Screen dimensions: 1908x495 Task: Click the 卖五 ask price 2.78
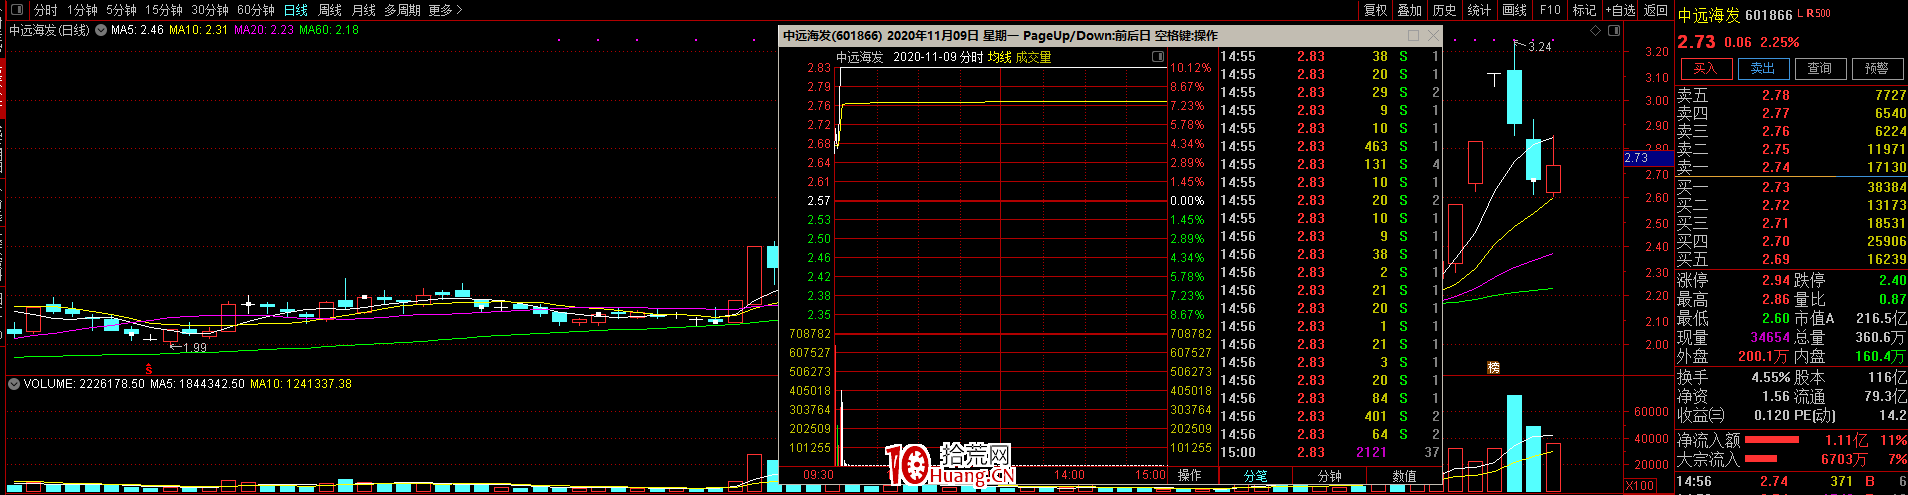click(1776, 96)
